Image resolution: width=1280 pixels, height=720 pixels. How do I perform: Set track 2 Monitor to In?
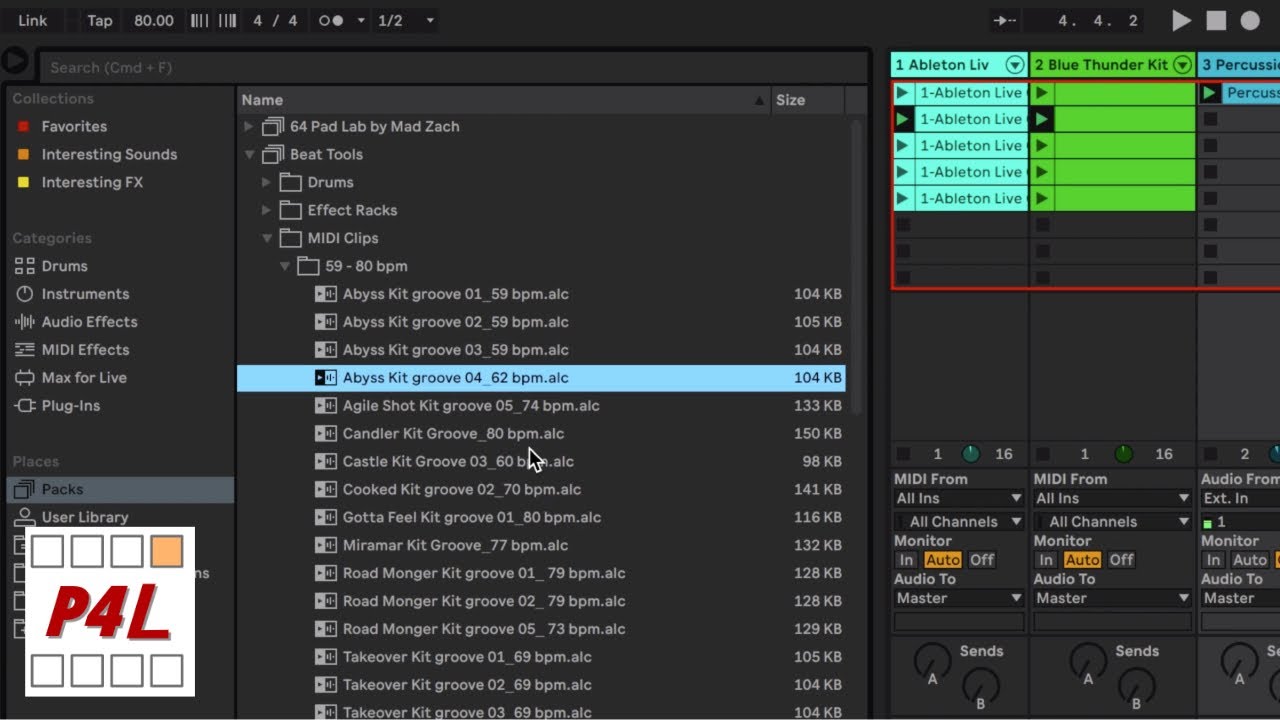tap(1046, 560)
